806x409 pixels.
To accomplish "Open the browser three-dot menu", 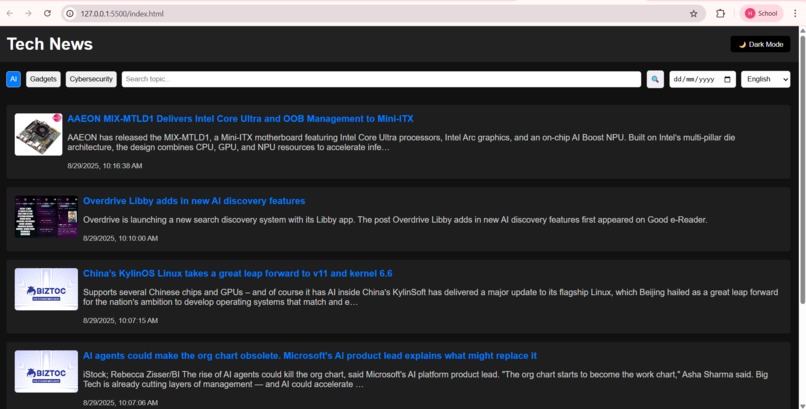I will (795, 14).
